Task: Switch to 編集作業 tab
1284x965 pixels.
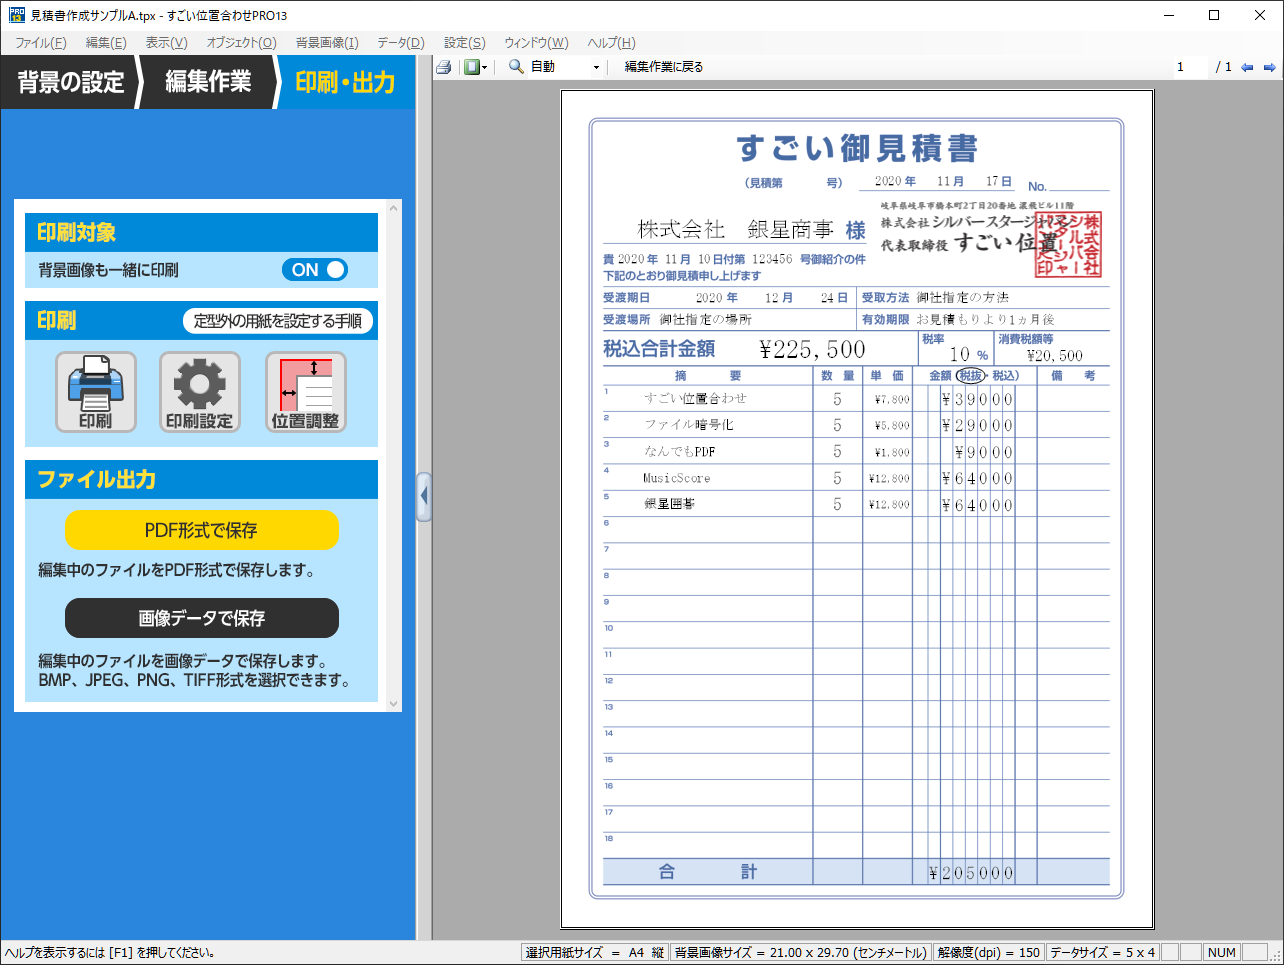Action: click(x=208, y=82)
